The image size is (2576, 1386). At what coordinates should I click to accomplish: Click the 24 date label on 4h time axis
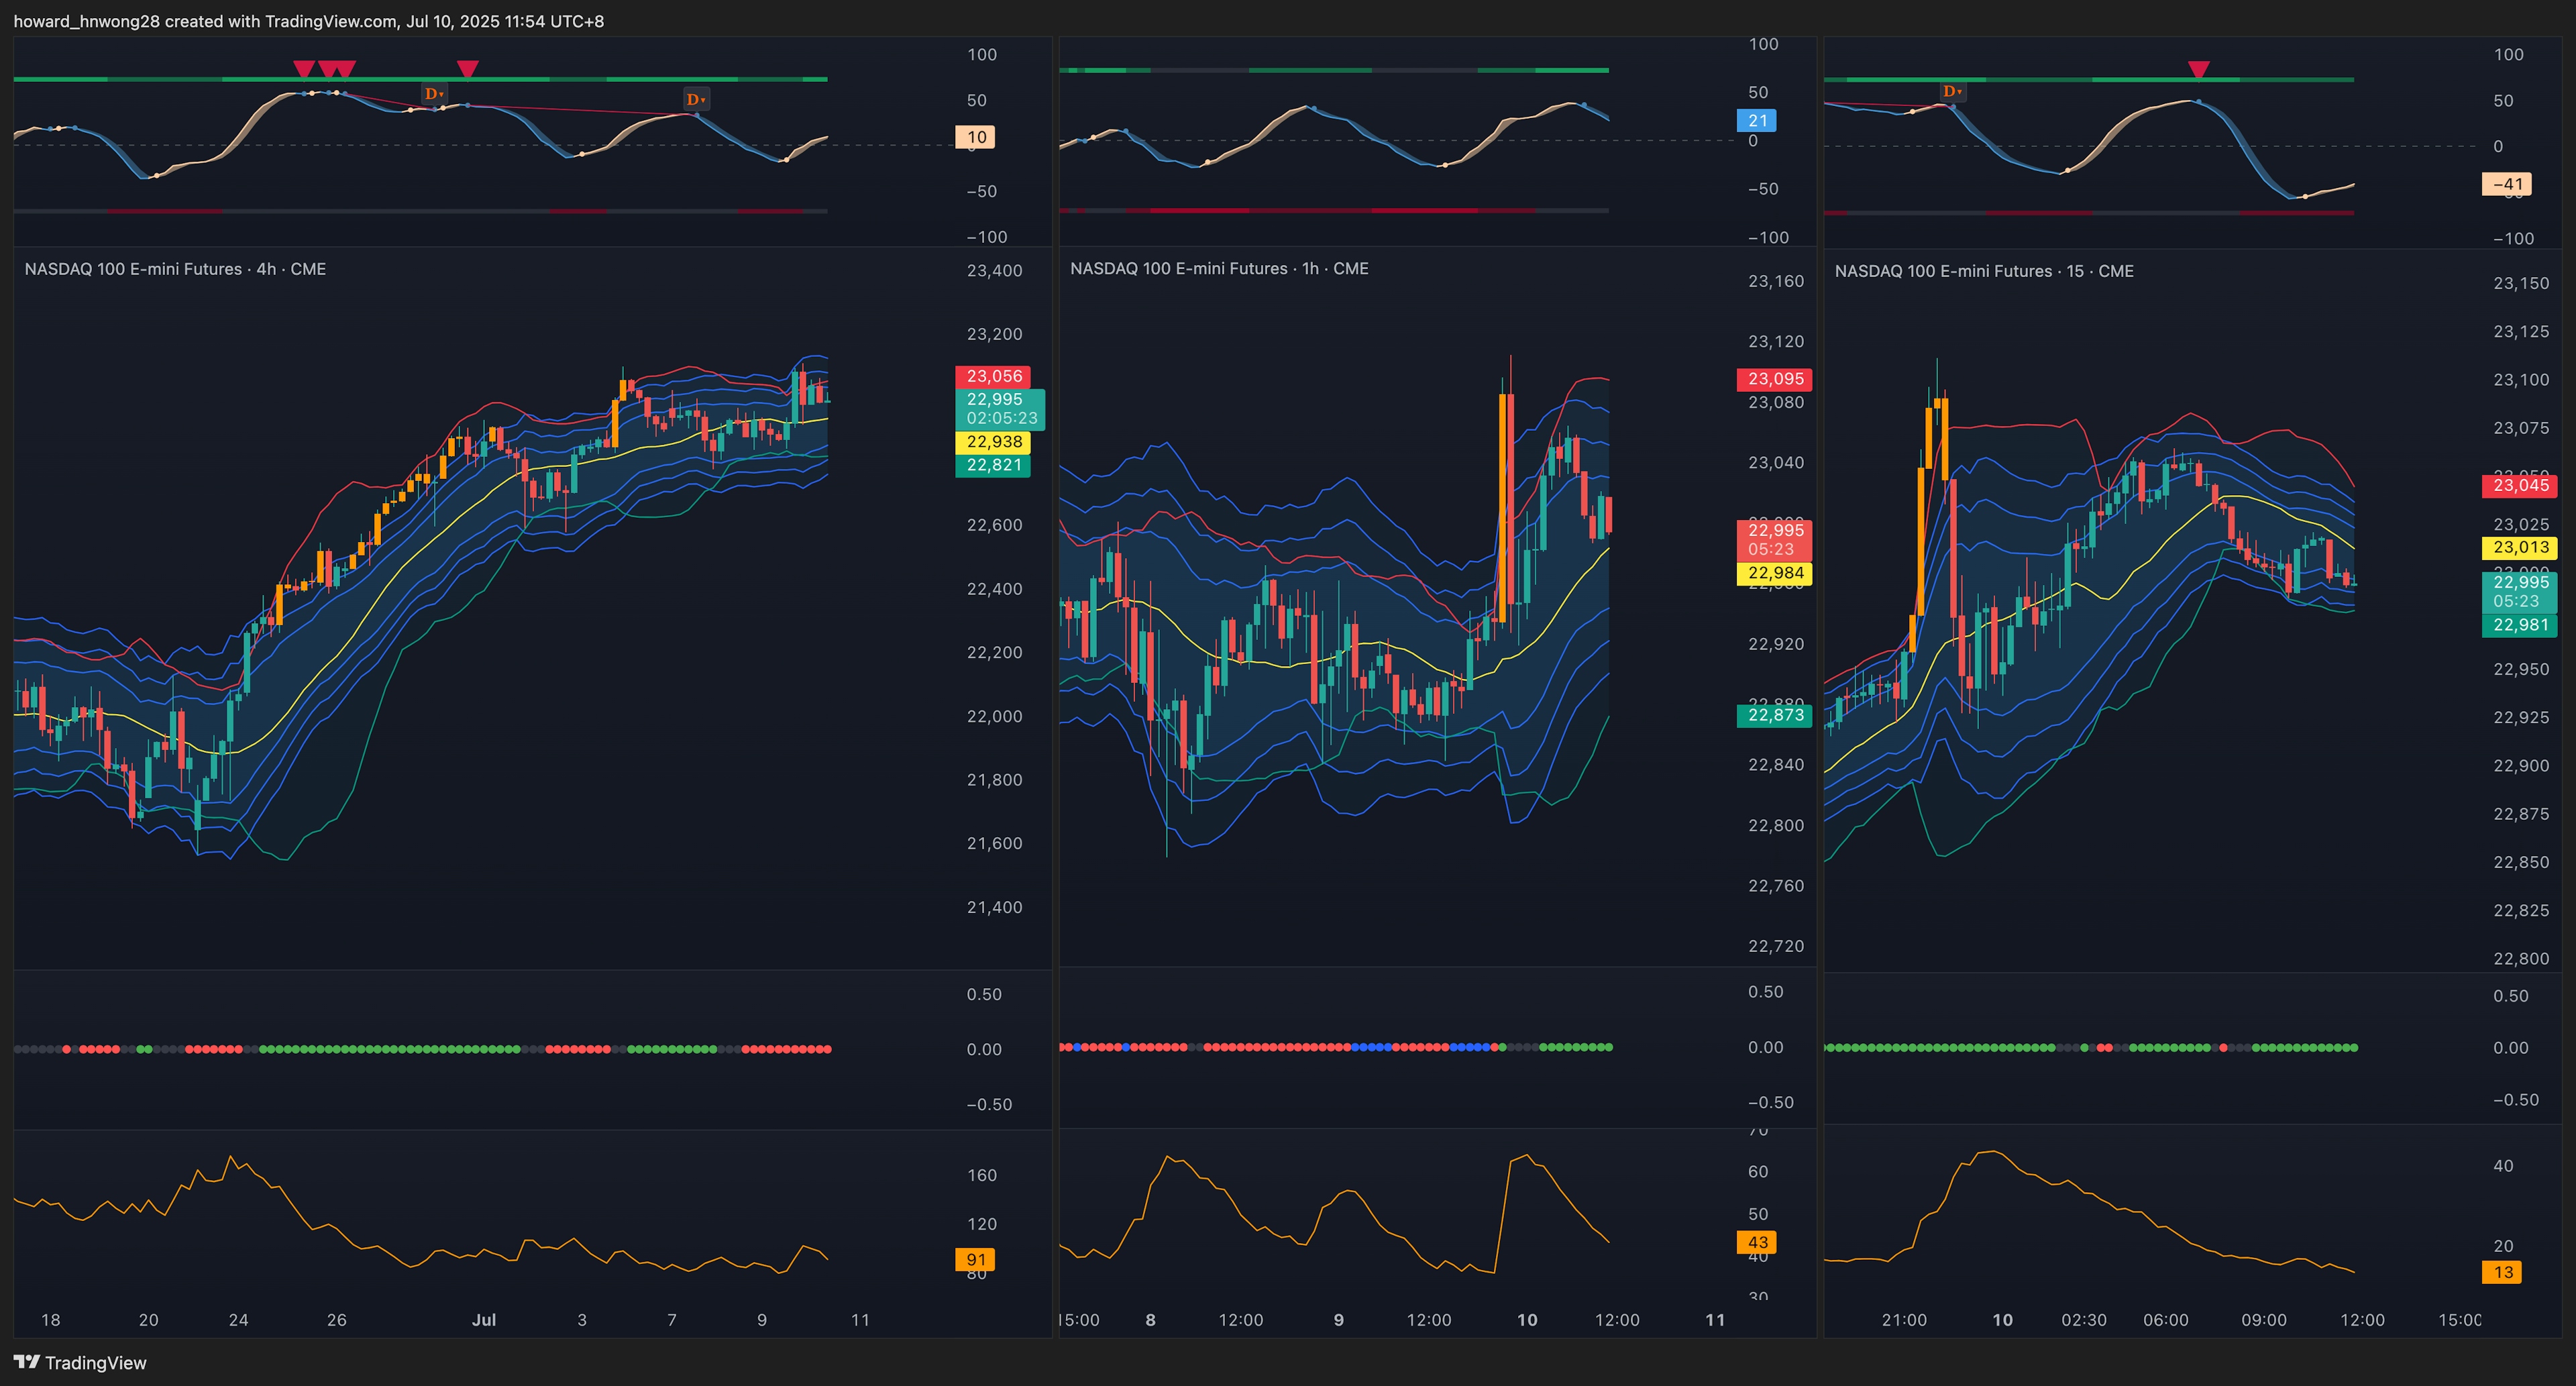(238, 1320)
